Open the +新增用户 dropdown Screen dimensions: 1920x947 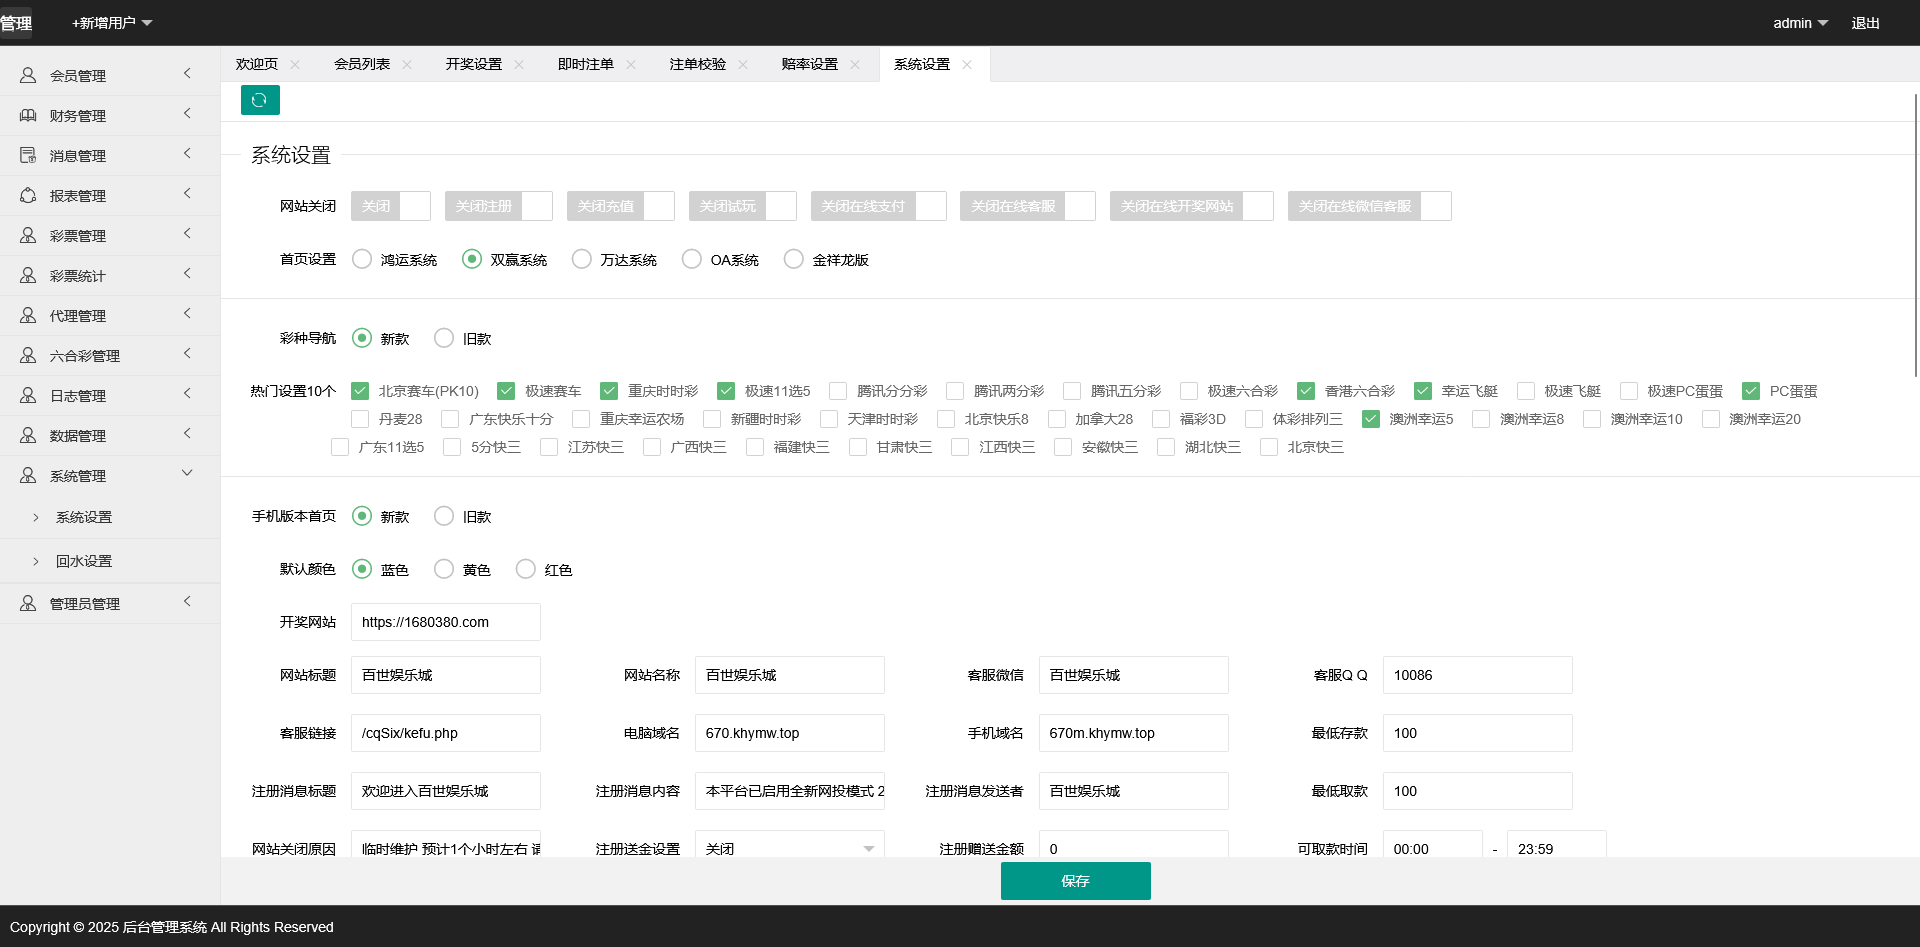(110, 22)
